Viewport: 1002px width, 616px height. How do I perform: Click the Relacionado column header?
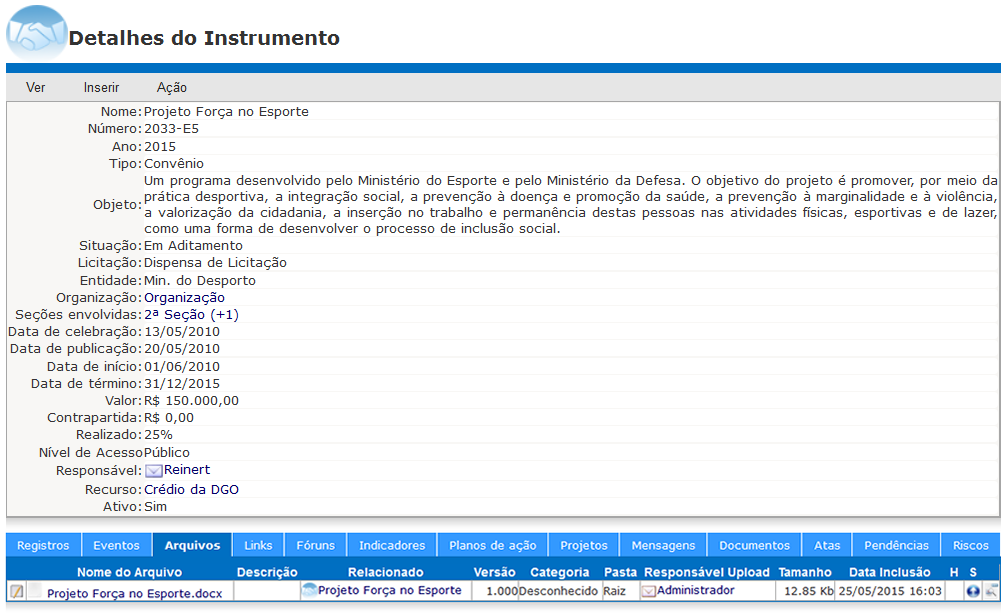pyautogui.click(x=385, y=573)
